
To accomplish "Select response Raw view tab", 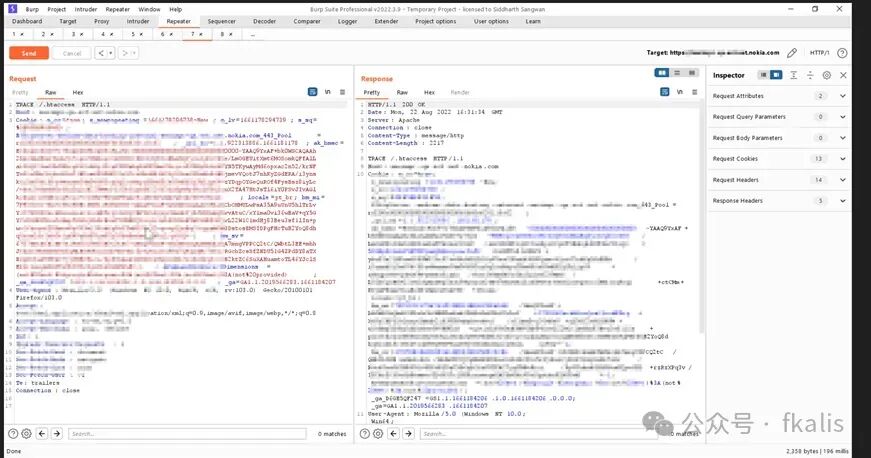I will [x=402, y=92].
